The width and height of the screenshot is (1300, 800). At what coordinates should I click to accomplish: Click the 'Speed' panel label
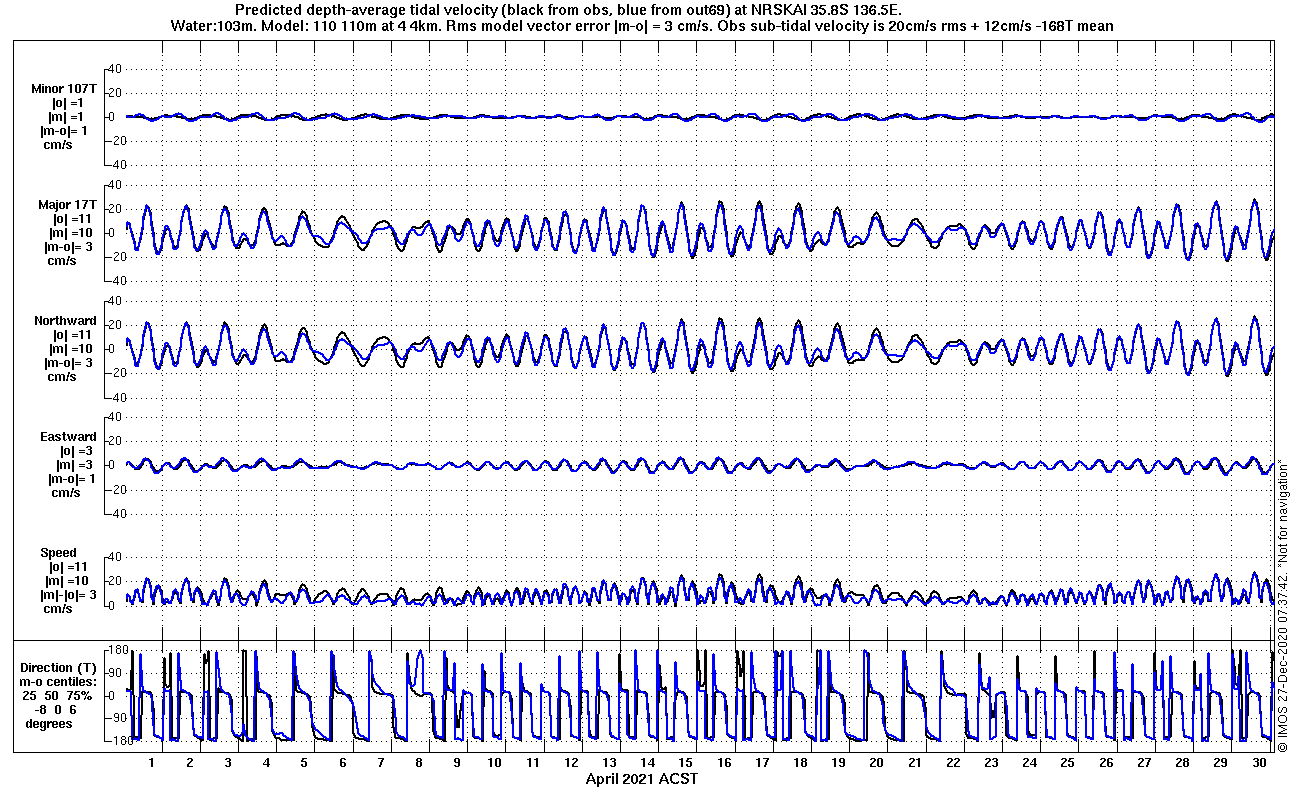[x=58, y=553]
